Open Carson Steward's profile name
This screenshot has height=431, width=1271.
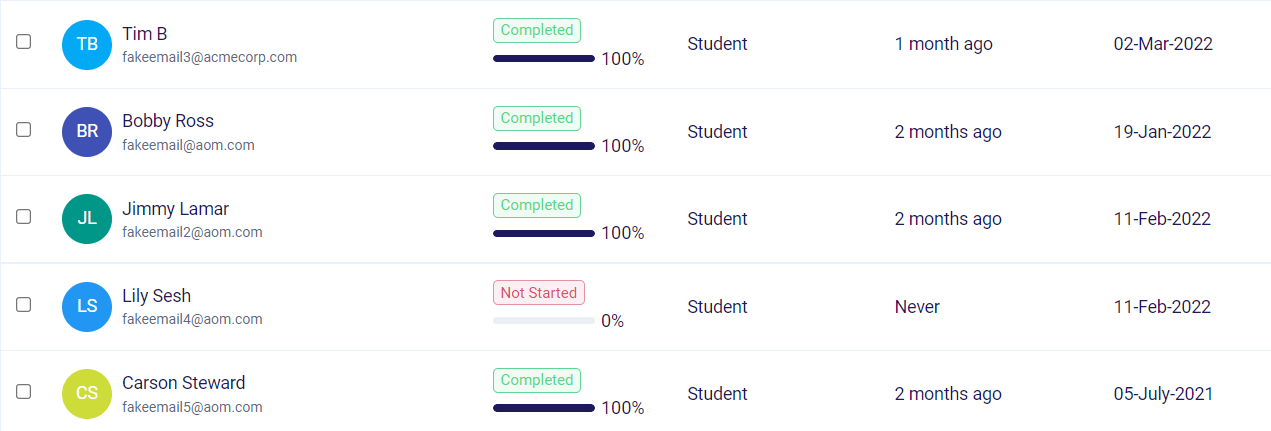[183, 383]
